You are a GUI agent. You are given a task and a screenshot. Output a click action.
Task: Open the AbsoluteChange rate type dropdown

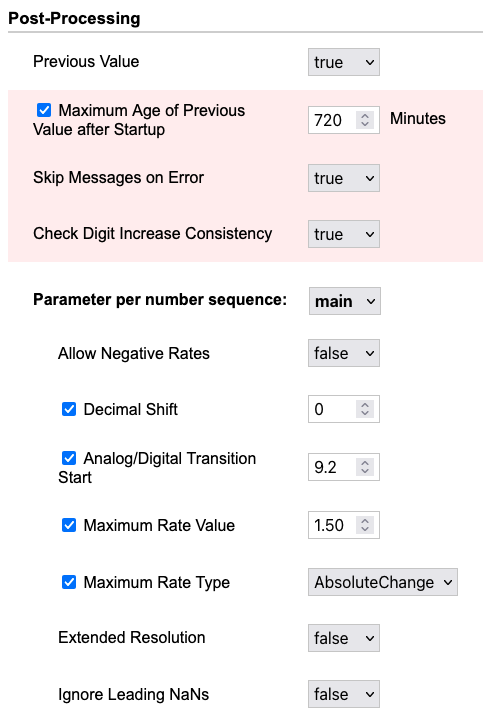(x=383, y=582)
